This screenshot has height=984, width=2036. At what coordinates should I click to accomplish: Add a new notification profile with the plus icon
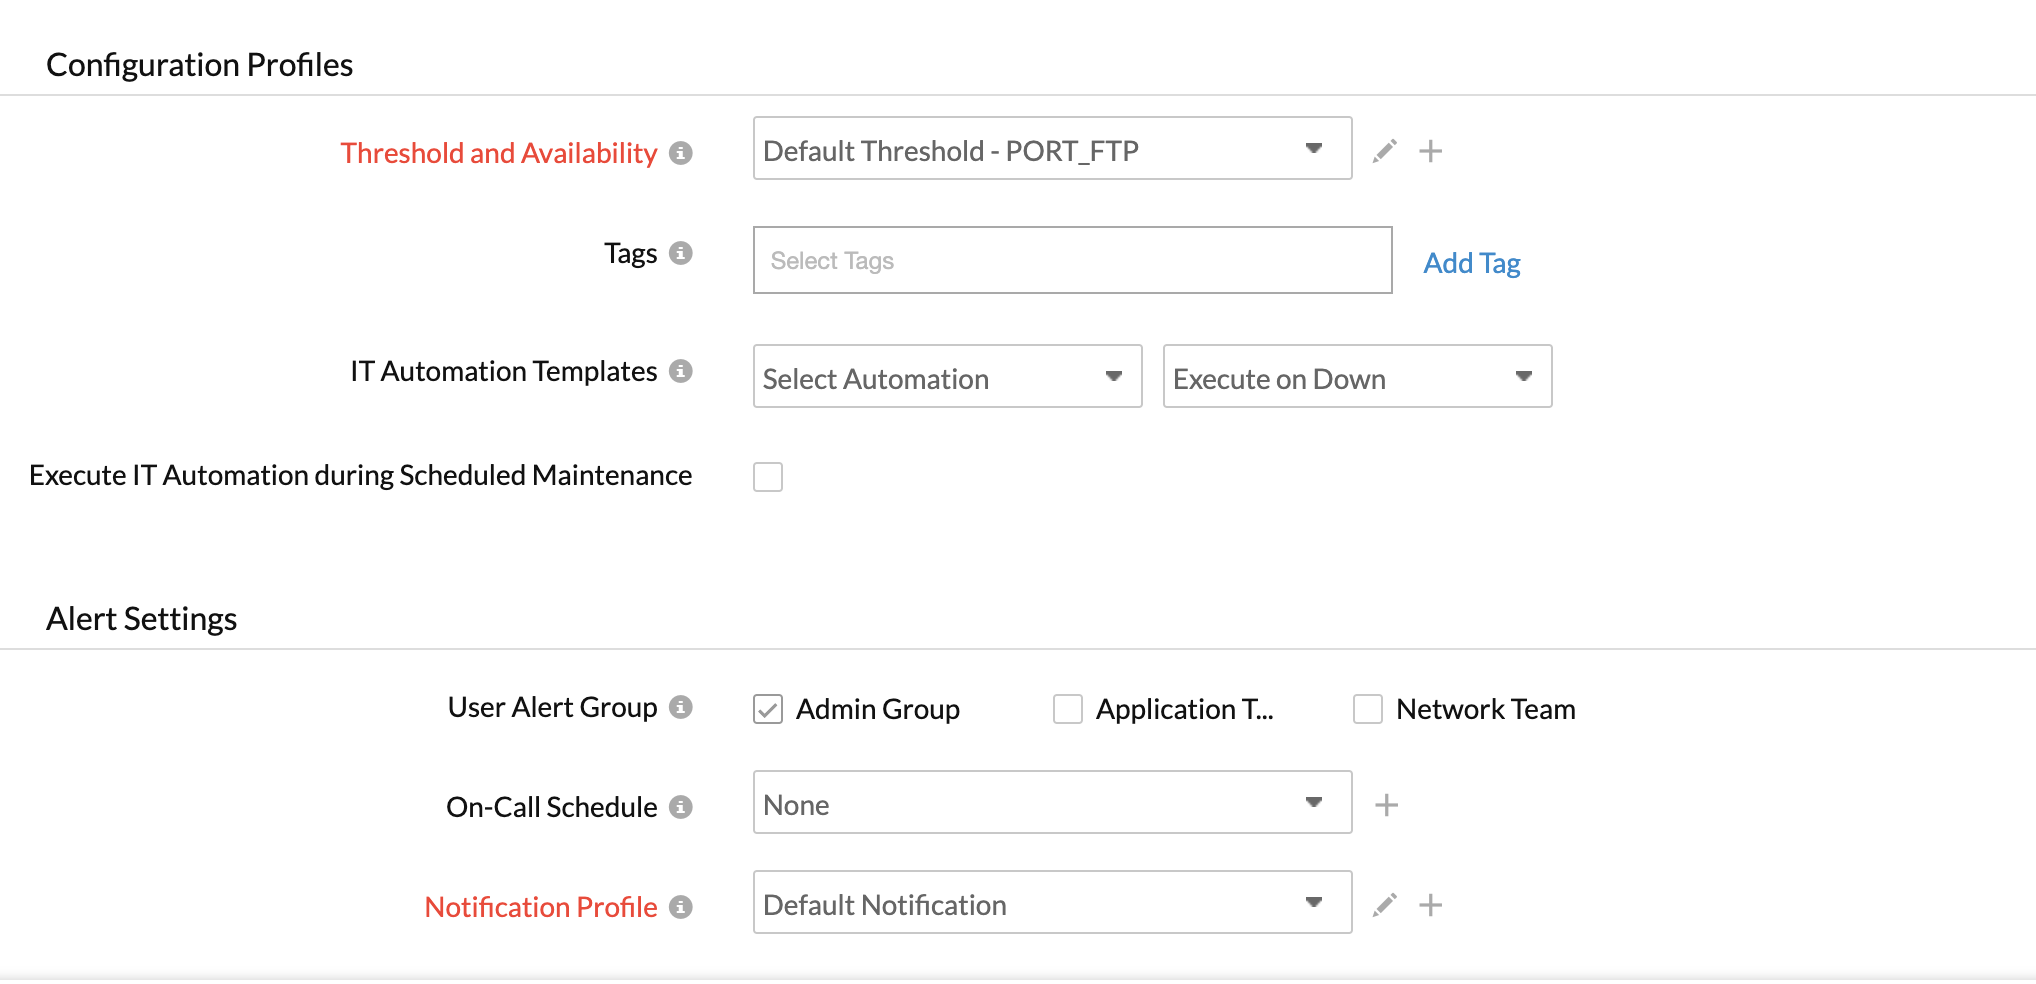[x=1431, y=905]
